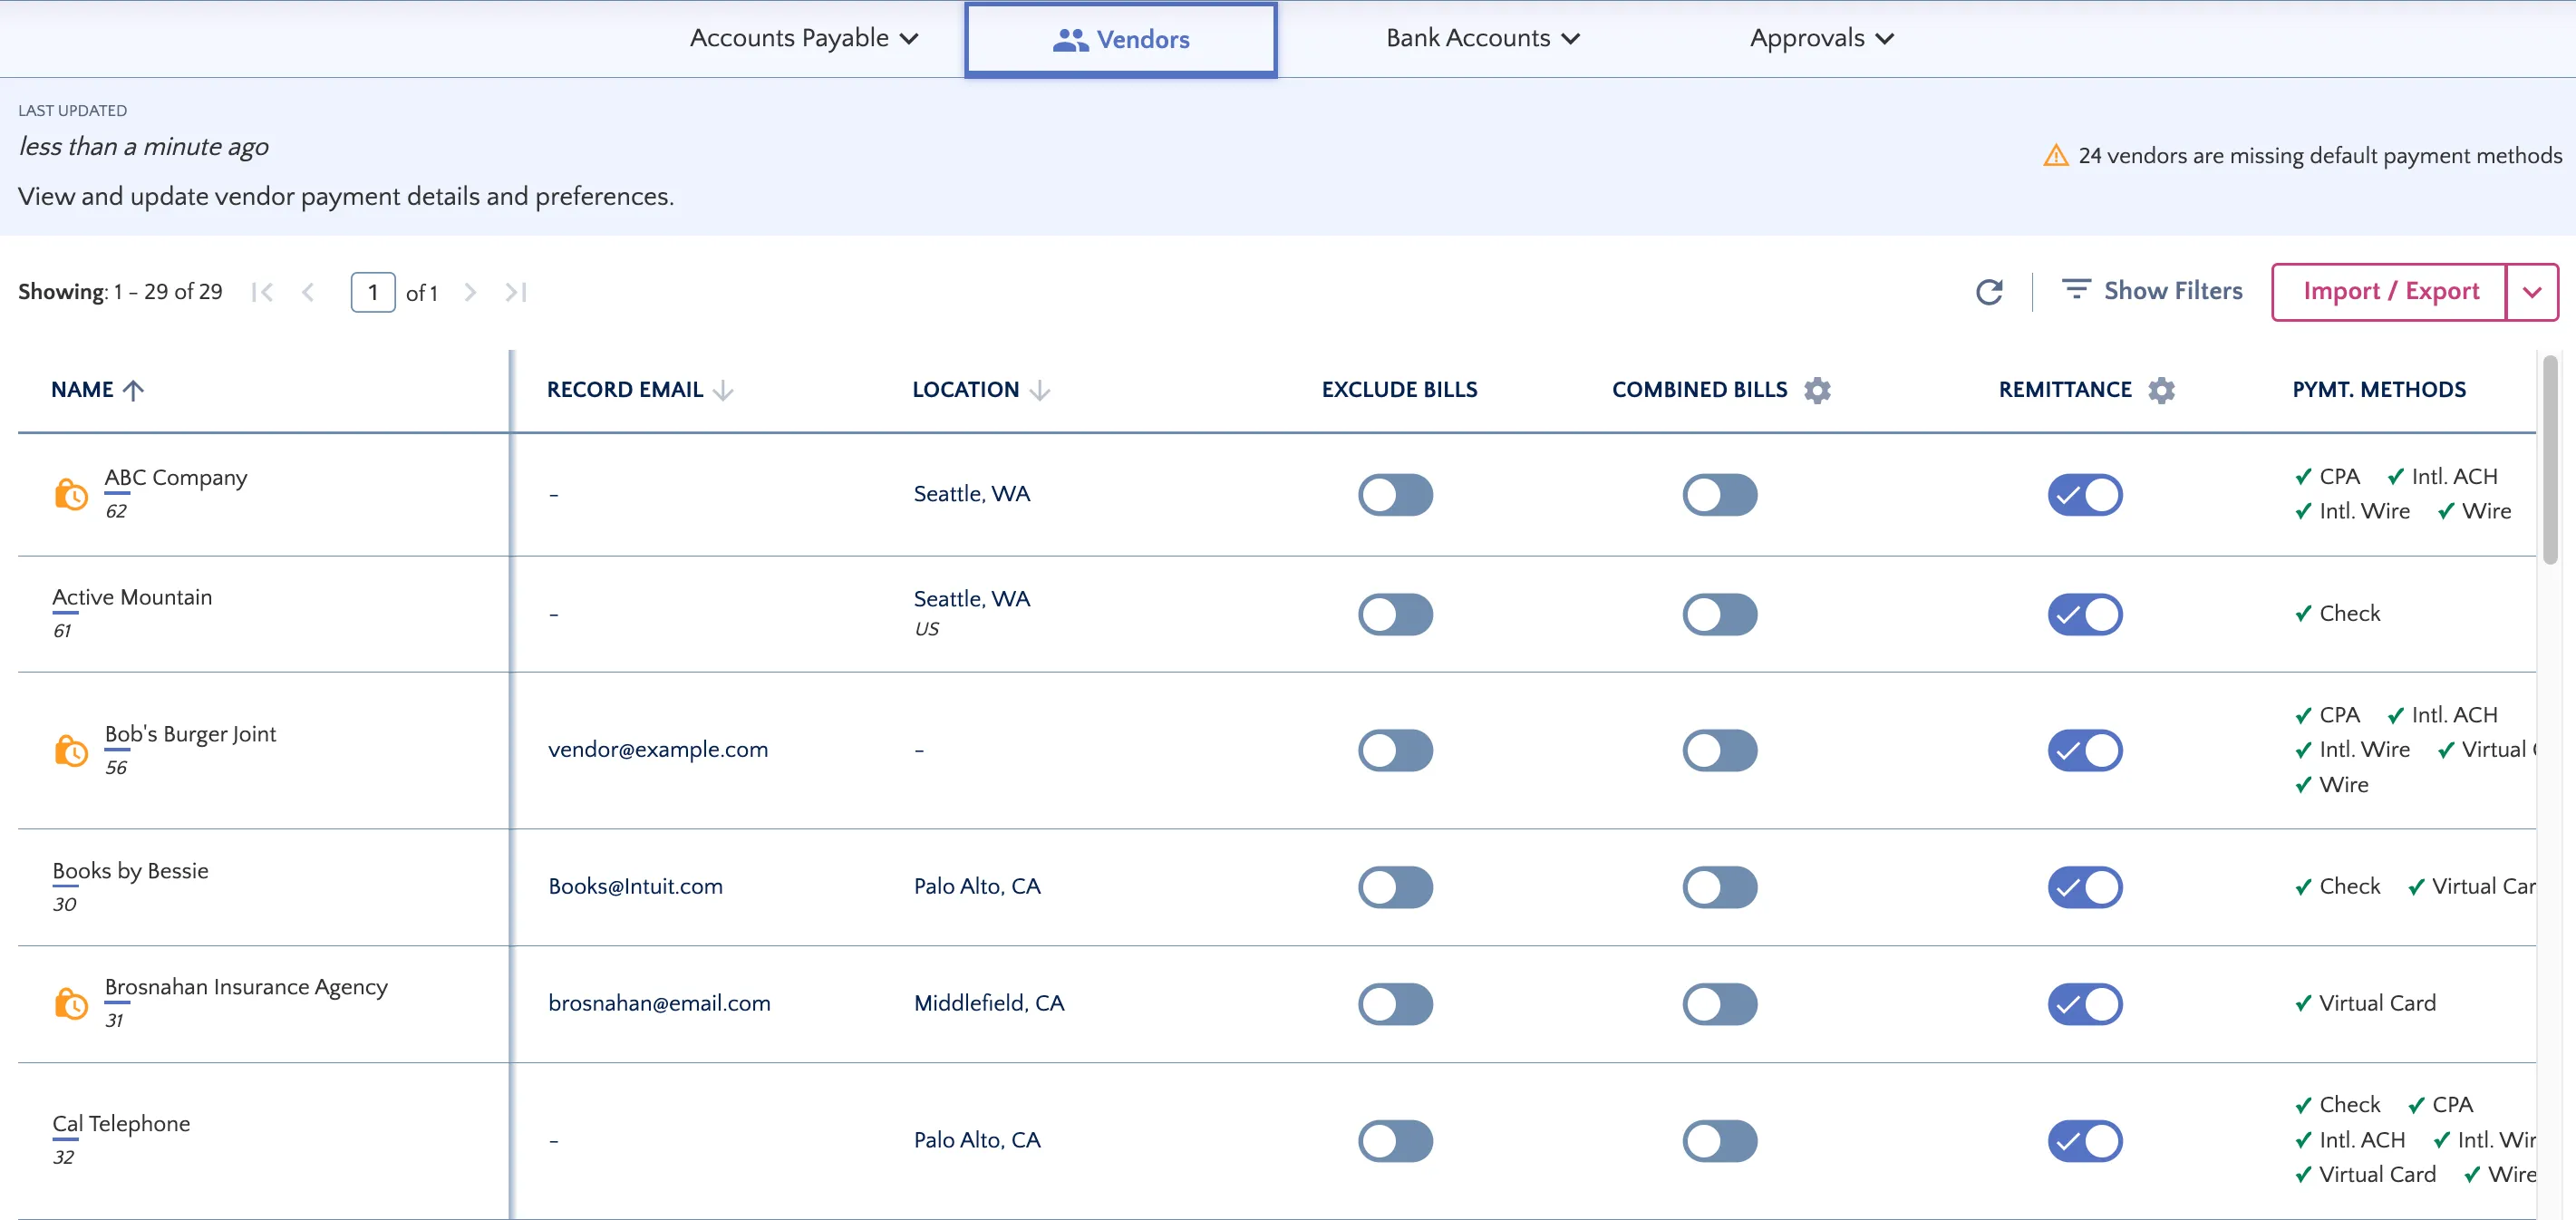Go to previous page arrow
The height and width of the screenshot is (1220, 2576).
[308, 292]
